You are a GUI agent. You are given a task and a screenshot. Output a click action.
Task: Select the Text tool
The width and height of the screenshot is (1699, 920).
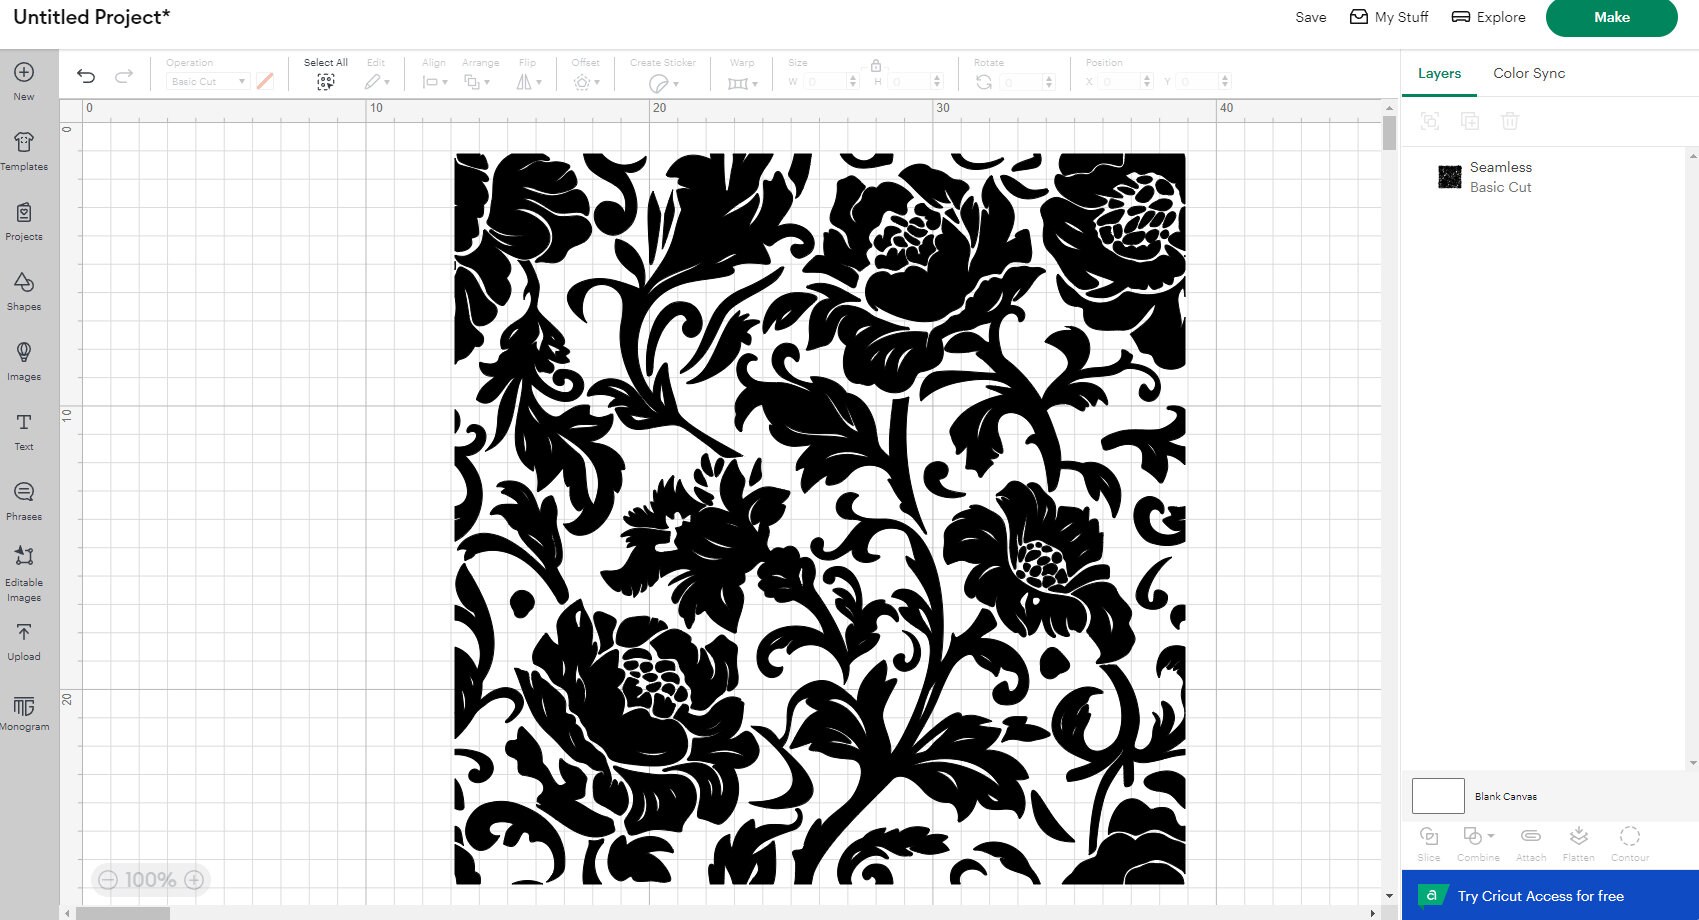(23, 430)
